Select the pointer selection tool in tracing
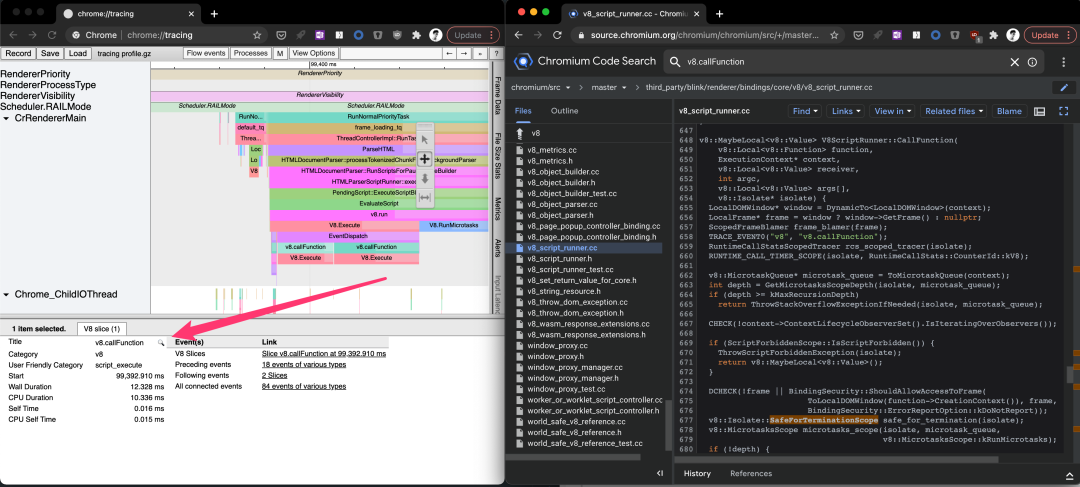This screenshot has height=487, width=1080. click(x=425, y=139)
